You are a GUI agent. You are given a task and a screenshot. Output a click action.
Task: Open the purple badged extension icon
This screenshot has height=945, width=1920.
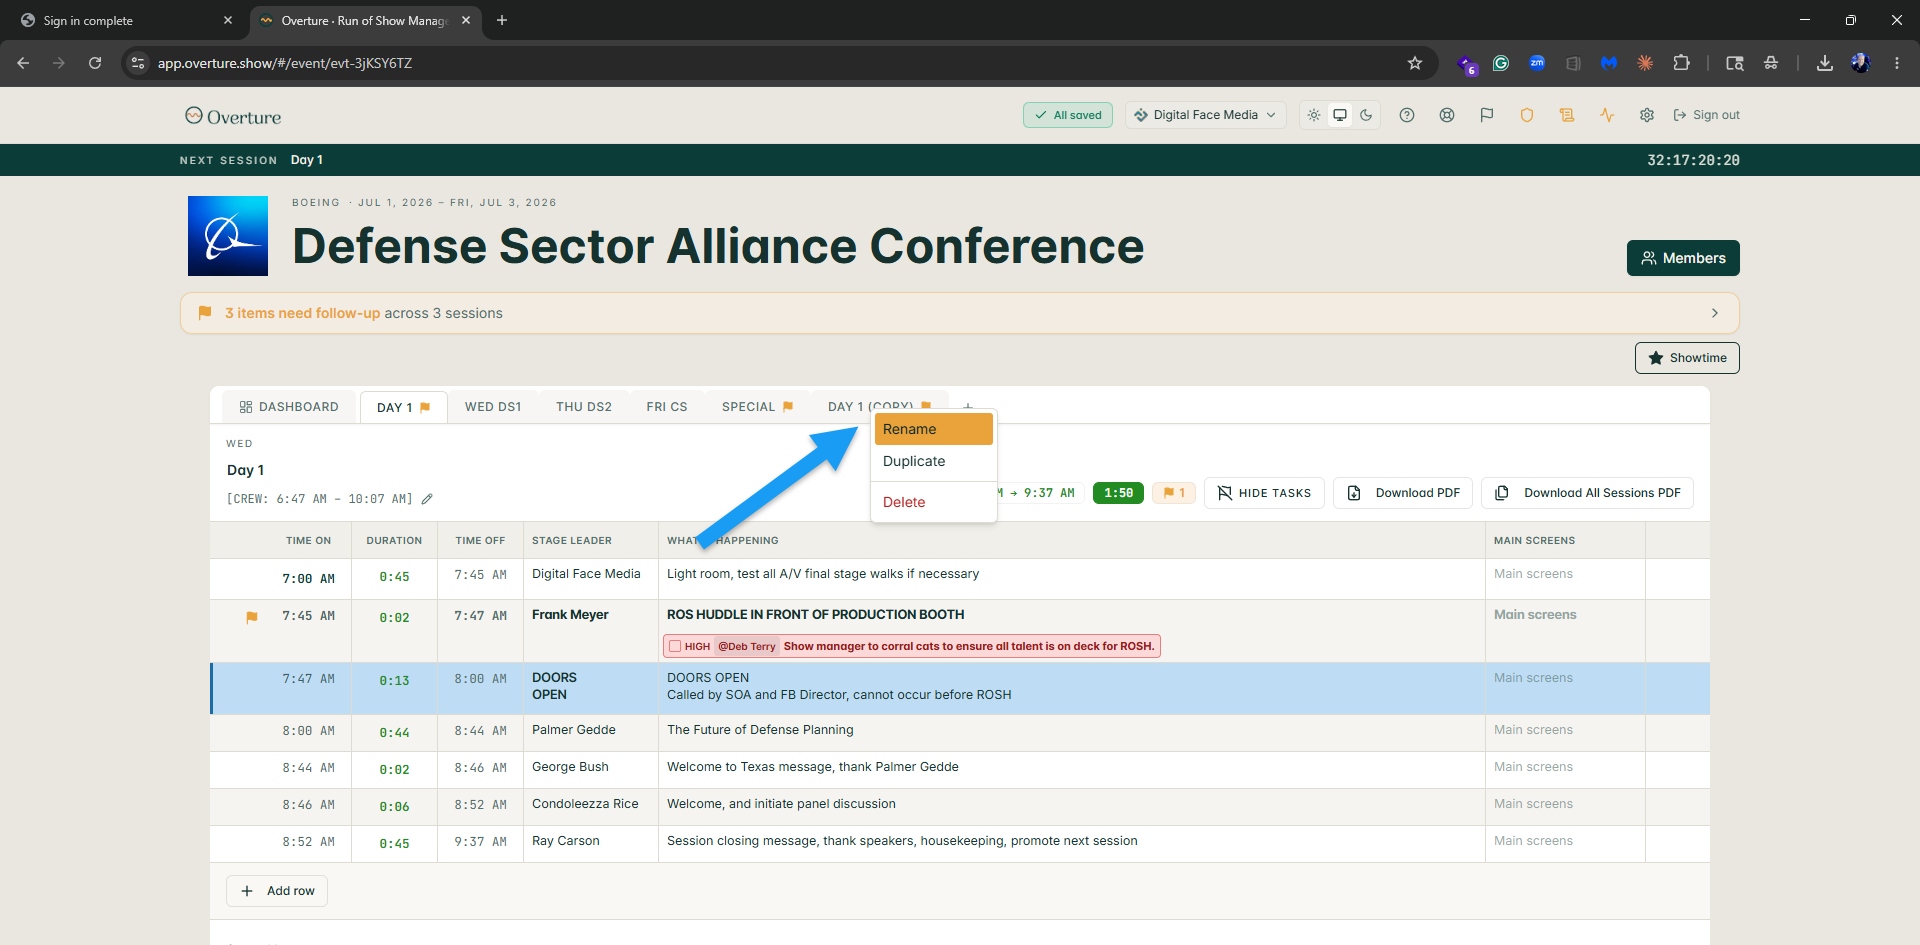pyautogui.click(x=1467, y=64)
